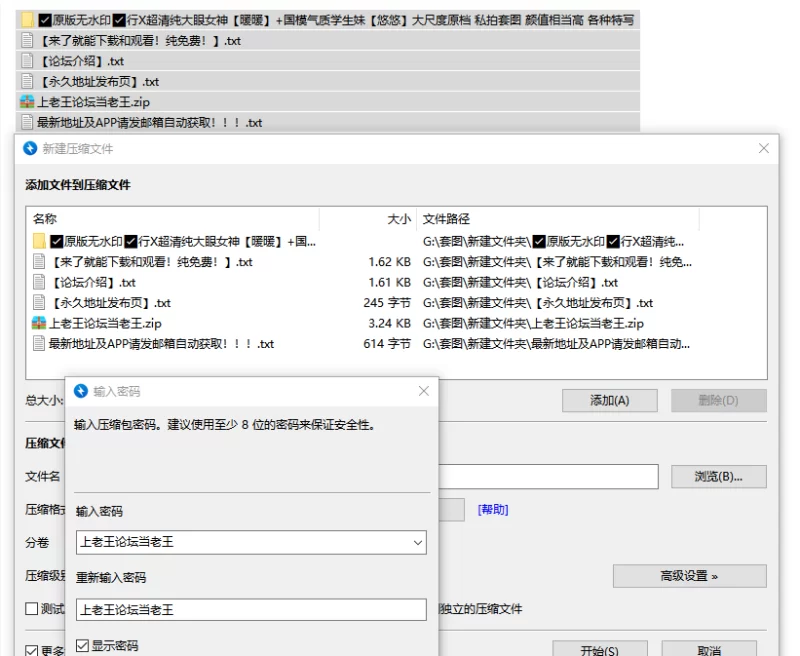800x656 pixels.
Task: Click the text file icon of 【永久地址发布页】.txt in dialog
Action: [x=39, y=302]
